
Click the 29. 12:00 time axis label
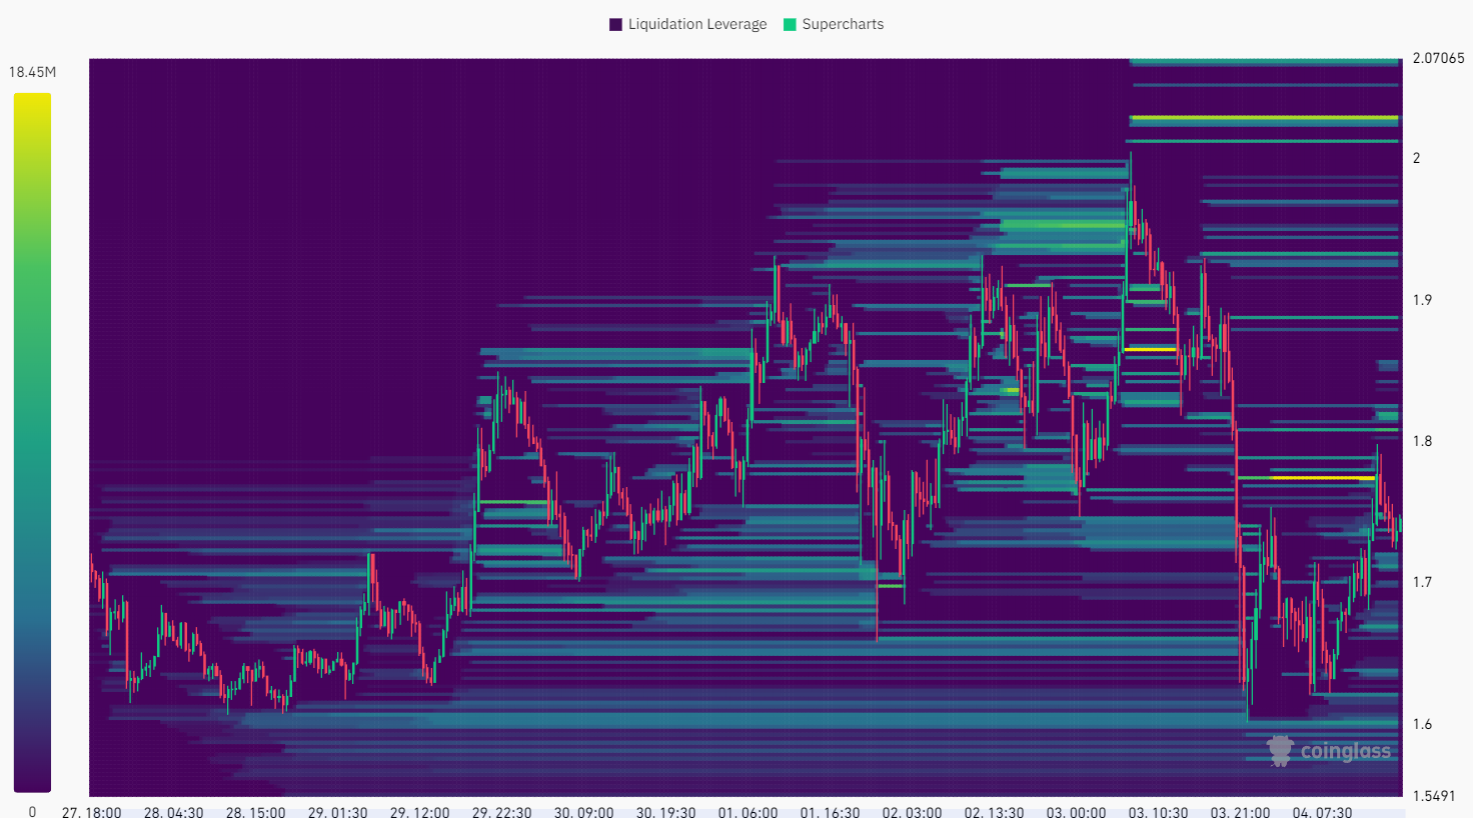pyautogui.click(x=419, y=812)
